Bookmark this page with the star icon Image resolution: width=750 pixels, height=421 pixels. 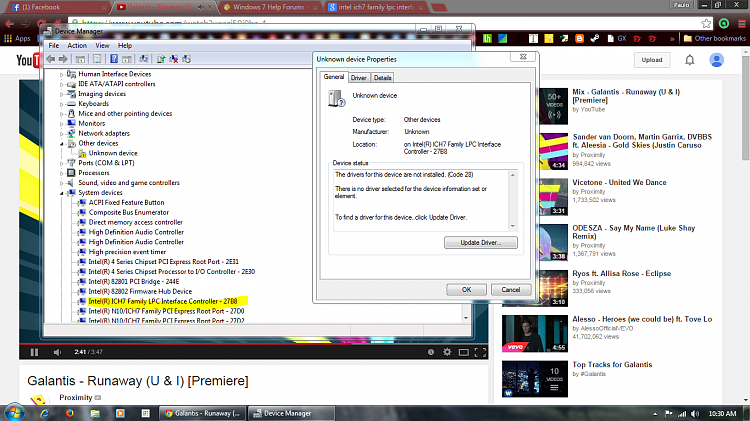tap(706, 23)
